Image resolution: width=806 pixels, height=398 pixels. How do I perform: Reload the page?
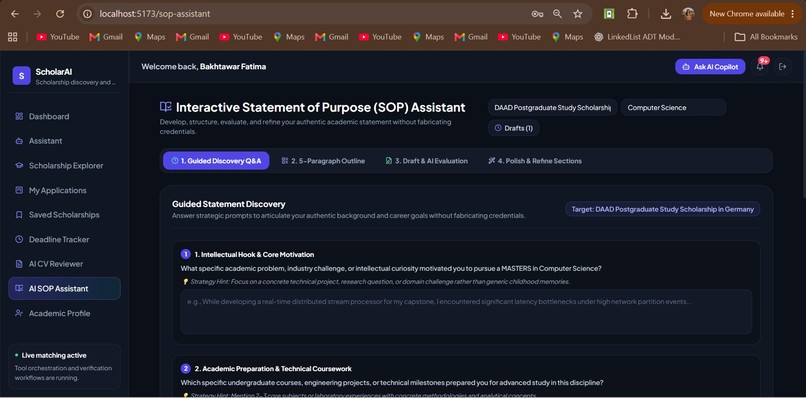[60, 14]
